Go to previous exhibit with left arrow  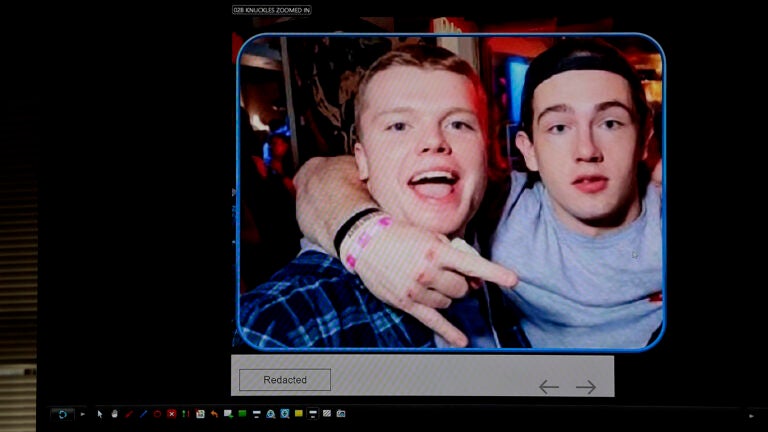coord(548,387)
